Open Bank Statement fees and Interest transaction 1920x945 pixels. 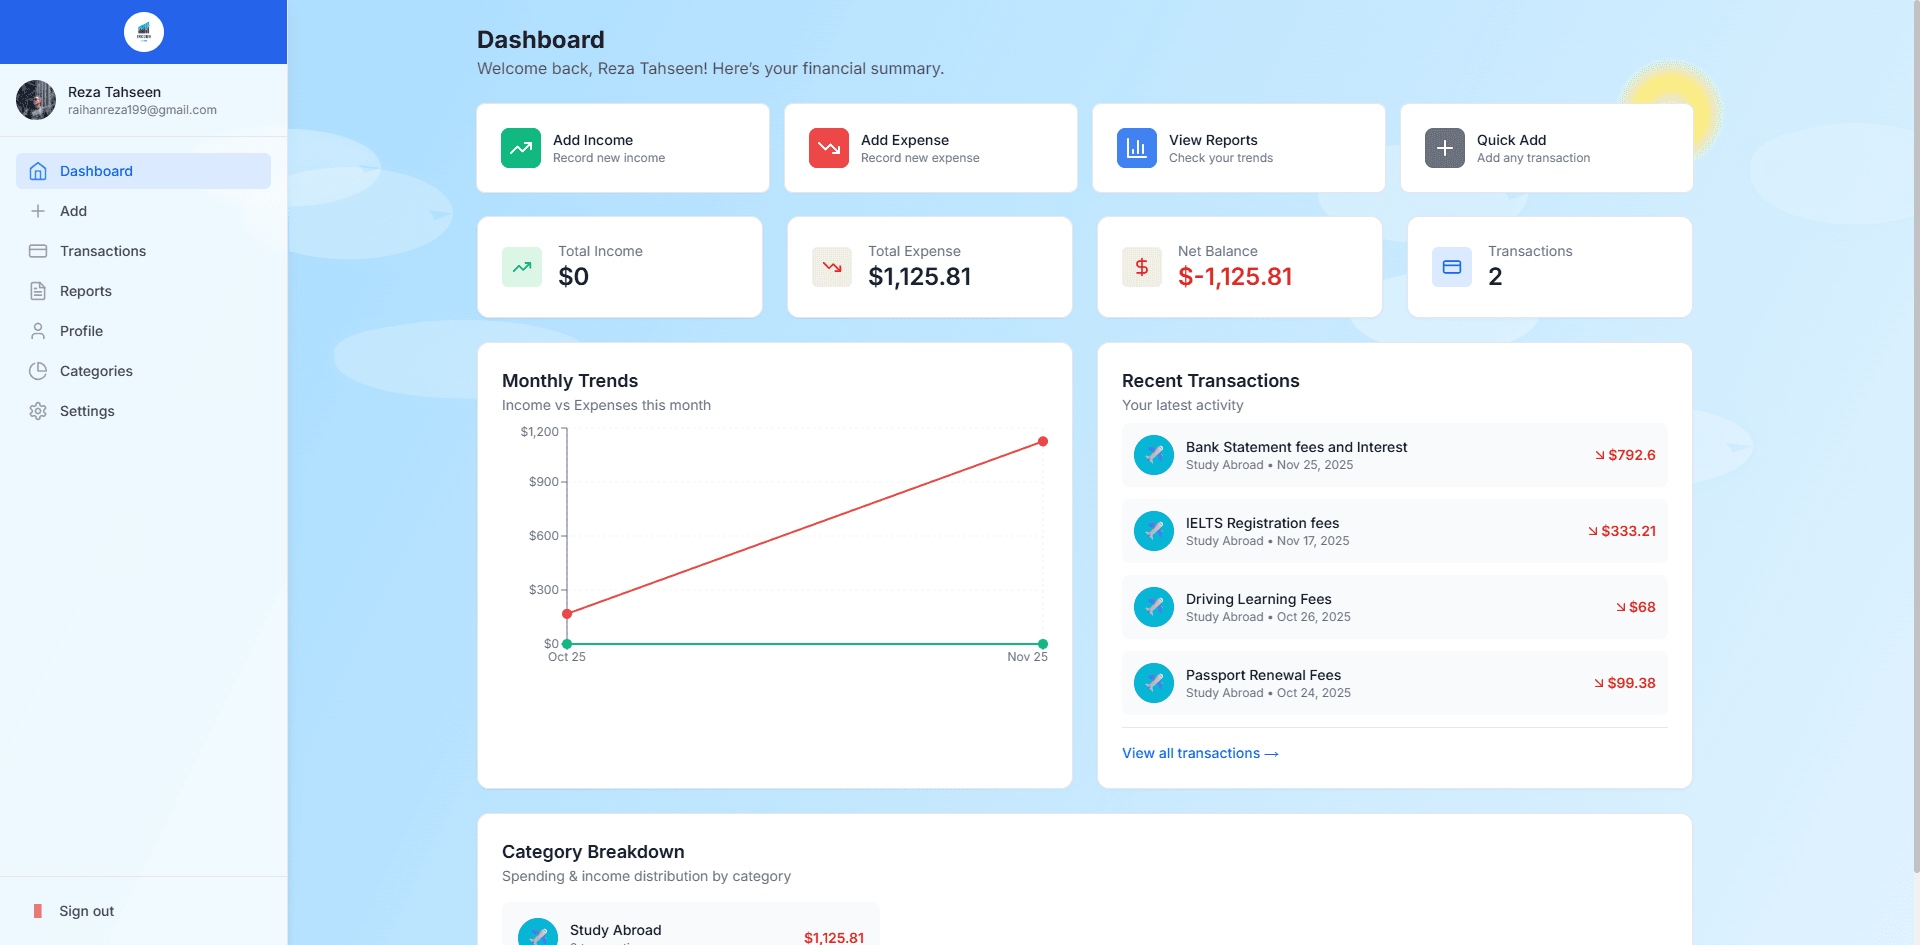pyautogui.click(x=1395, y=455)
